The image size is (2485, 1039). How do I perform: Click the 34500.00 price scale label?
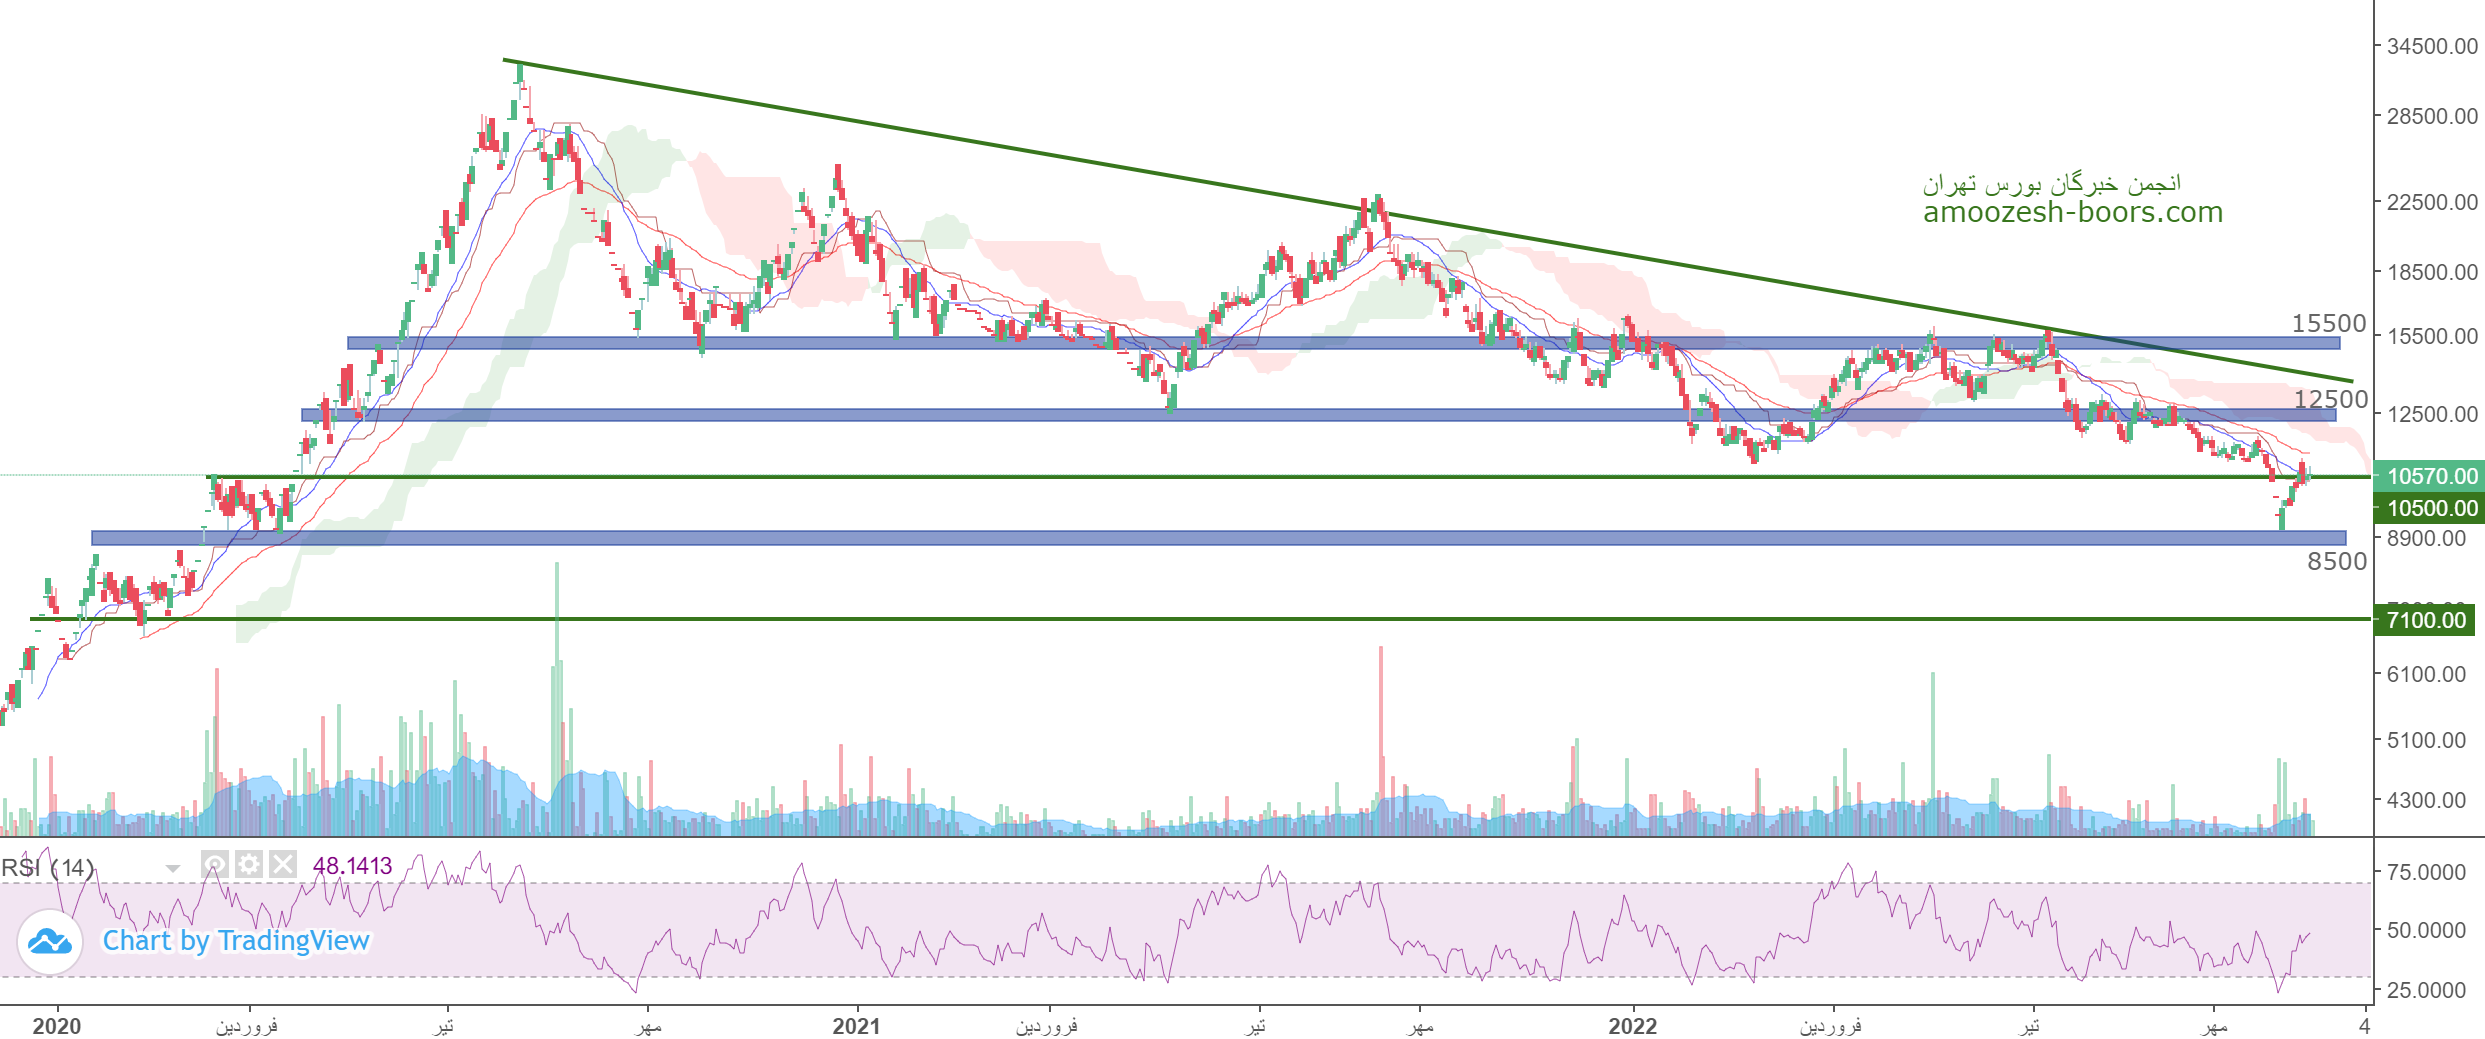point(2431,46)
